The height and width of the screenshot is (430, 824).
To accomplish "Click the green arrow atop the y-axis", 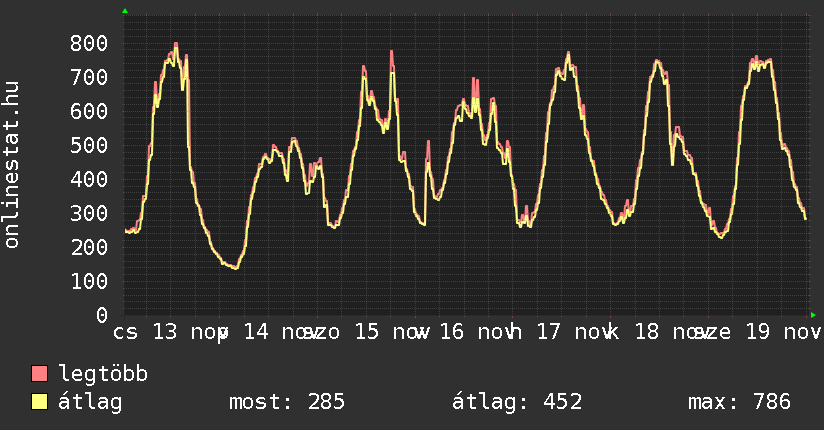I will [x=124, y=11].
